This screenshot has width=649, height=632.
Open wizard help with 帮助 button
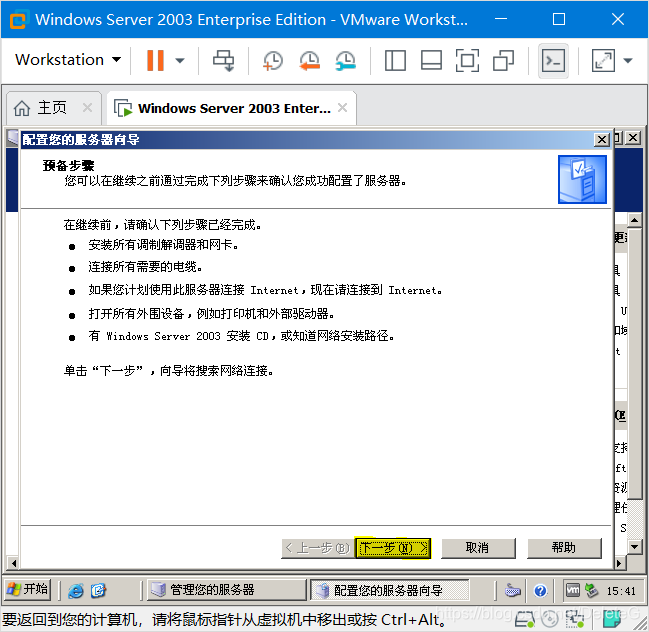pos(564,548)
